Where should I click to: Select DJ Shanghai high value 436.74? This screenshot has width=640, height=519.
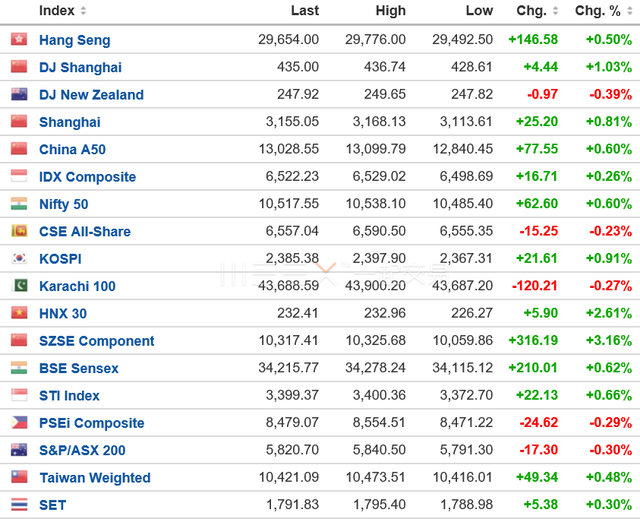point(385,67)
